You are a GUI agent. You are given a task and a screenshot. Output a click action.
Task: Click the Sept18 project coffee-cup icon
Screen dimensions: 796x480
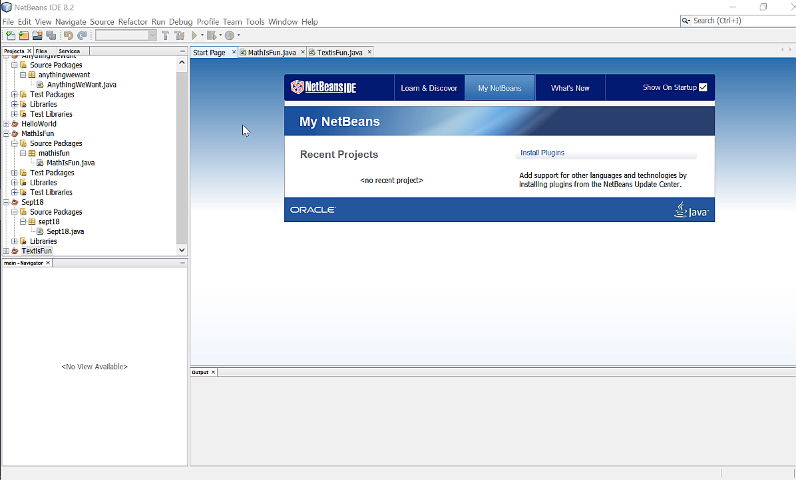coord(15,202)
